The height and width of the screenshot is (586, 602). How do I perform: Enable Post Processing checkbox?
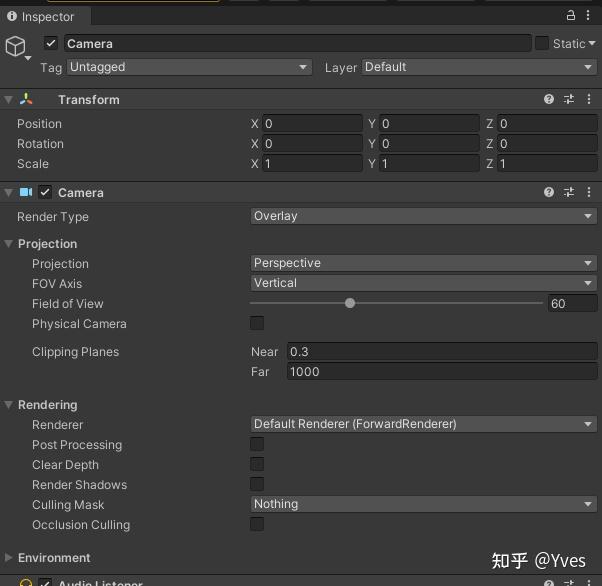point(257,444)
